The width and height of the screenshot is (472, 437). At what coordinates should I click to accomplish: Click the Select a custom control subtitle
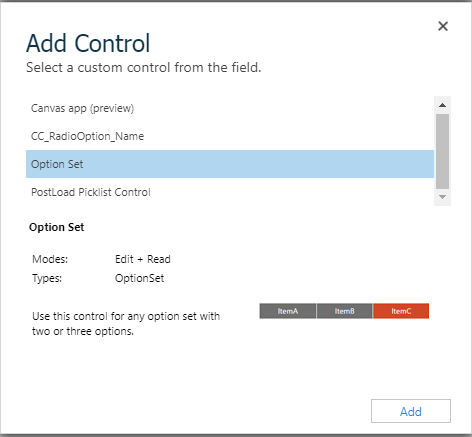pyautogui.click(x=144, y=68)
